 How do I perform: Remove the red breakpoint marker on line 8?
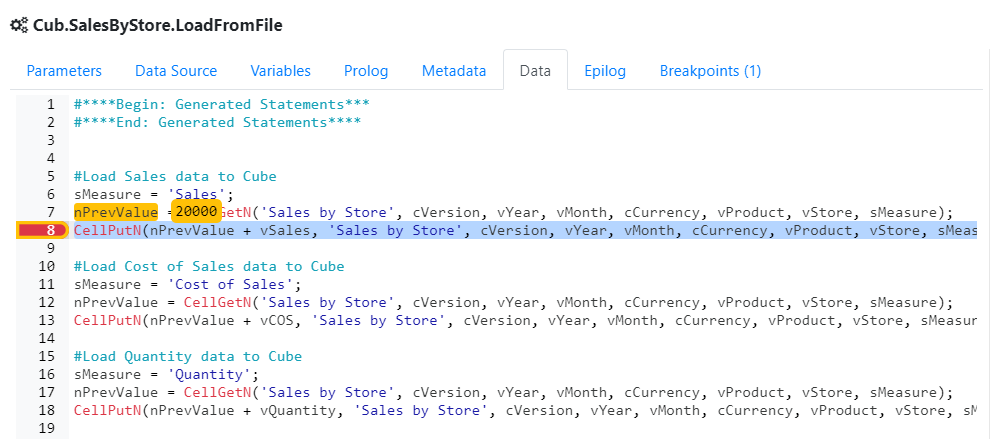40,231
